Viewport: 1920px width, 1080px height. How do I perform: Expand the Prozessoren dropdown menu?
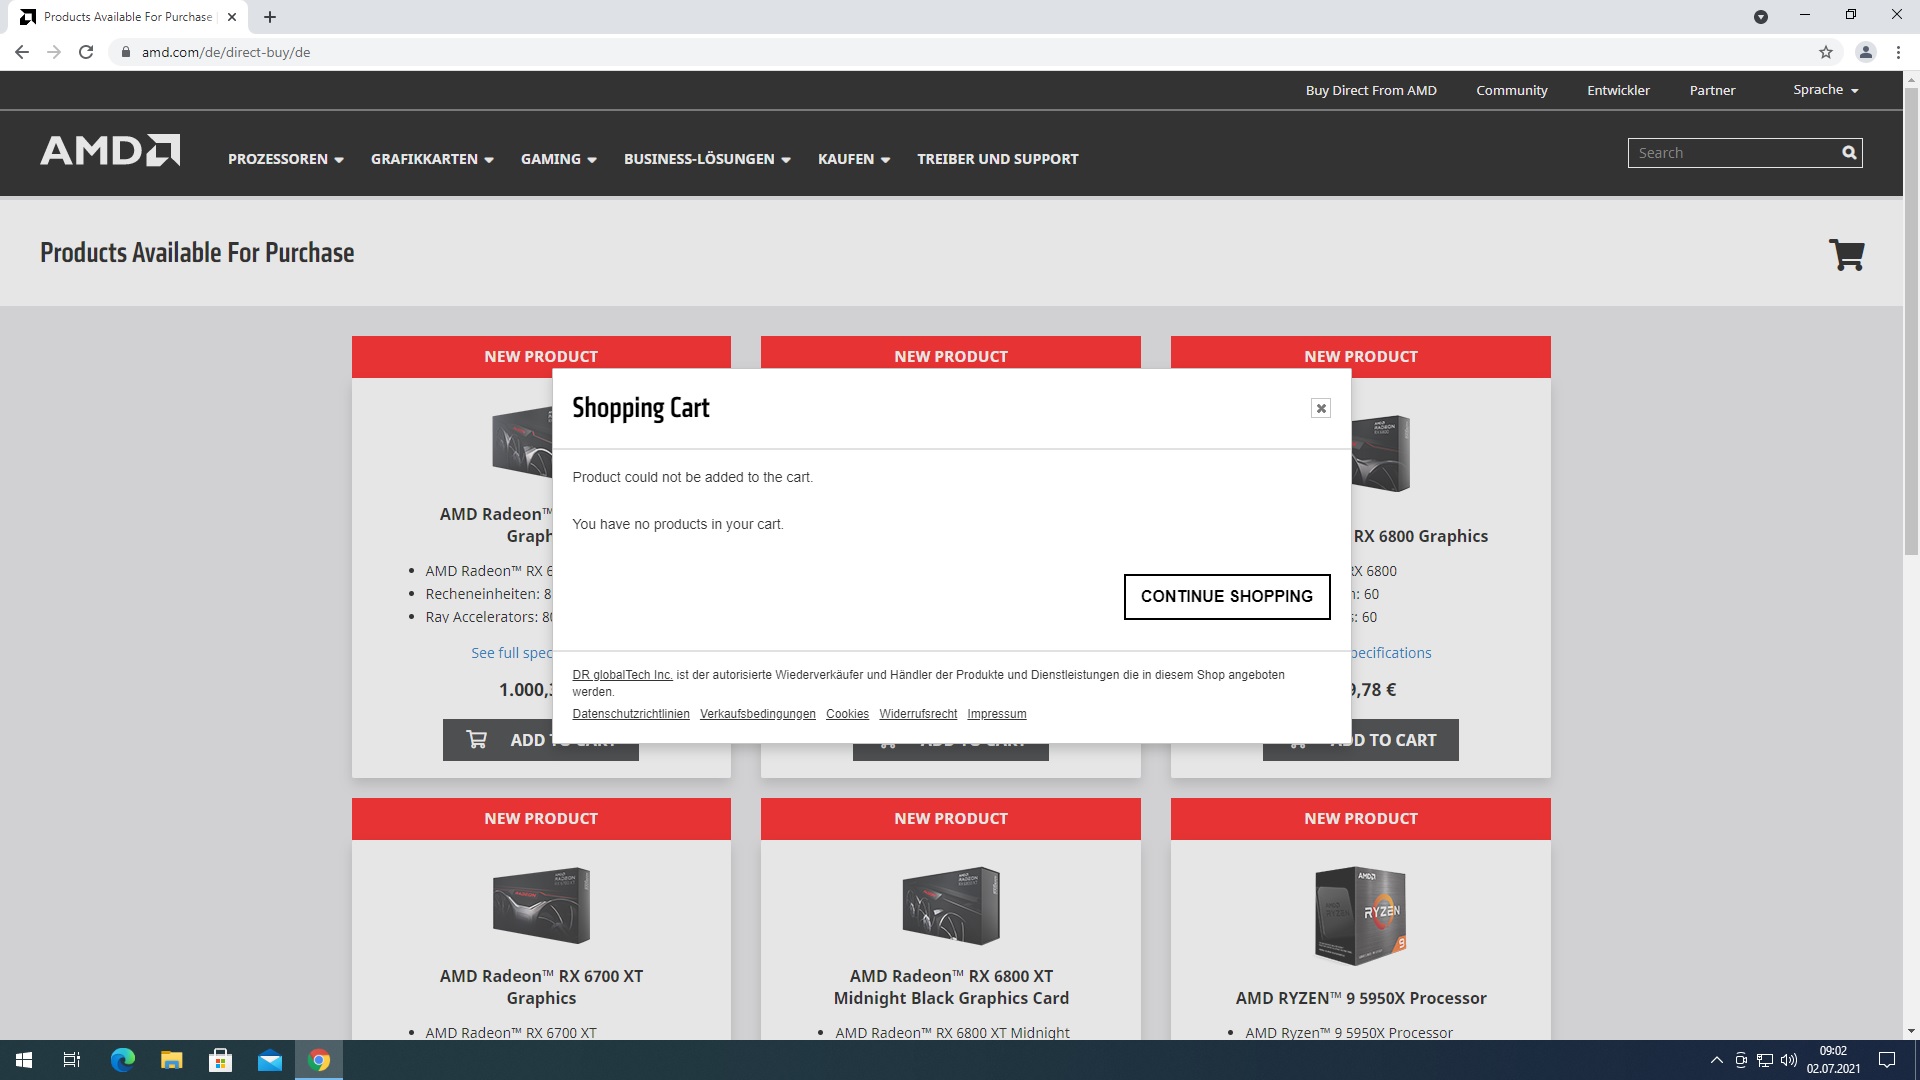[x=285, y=159]
